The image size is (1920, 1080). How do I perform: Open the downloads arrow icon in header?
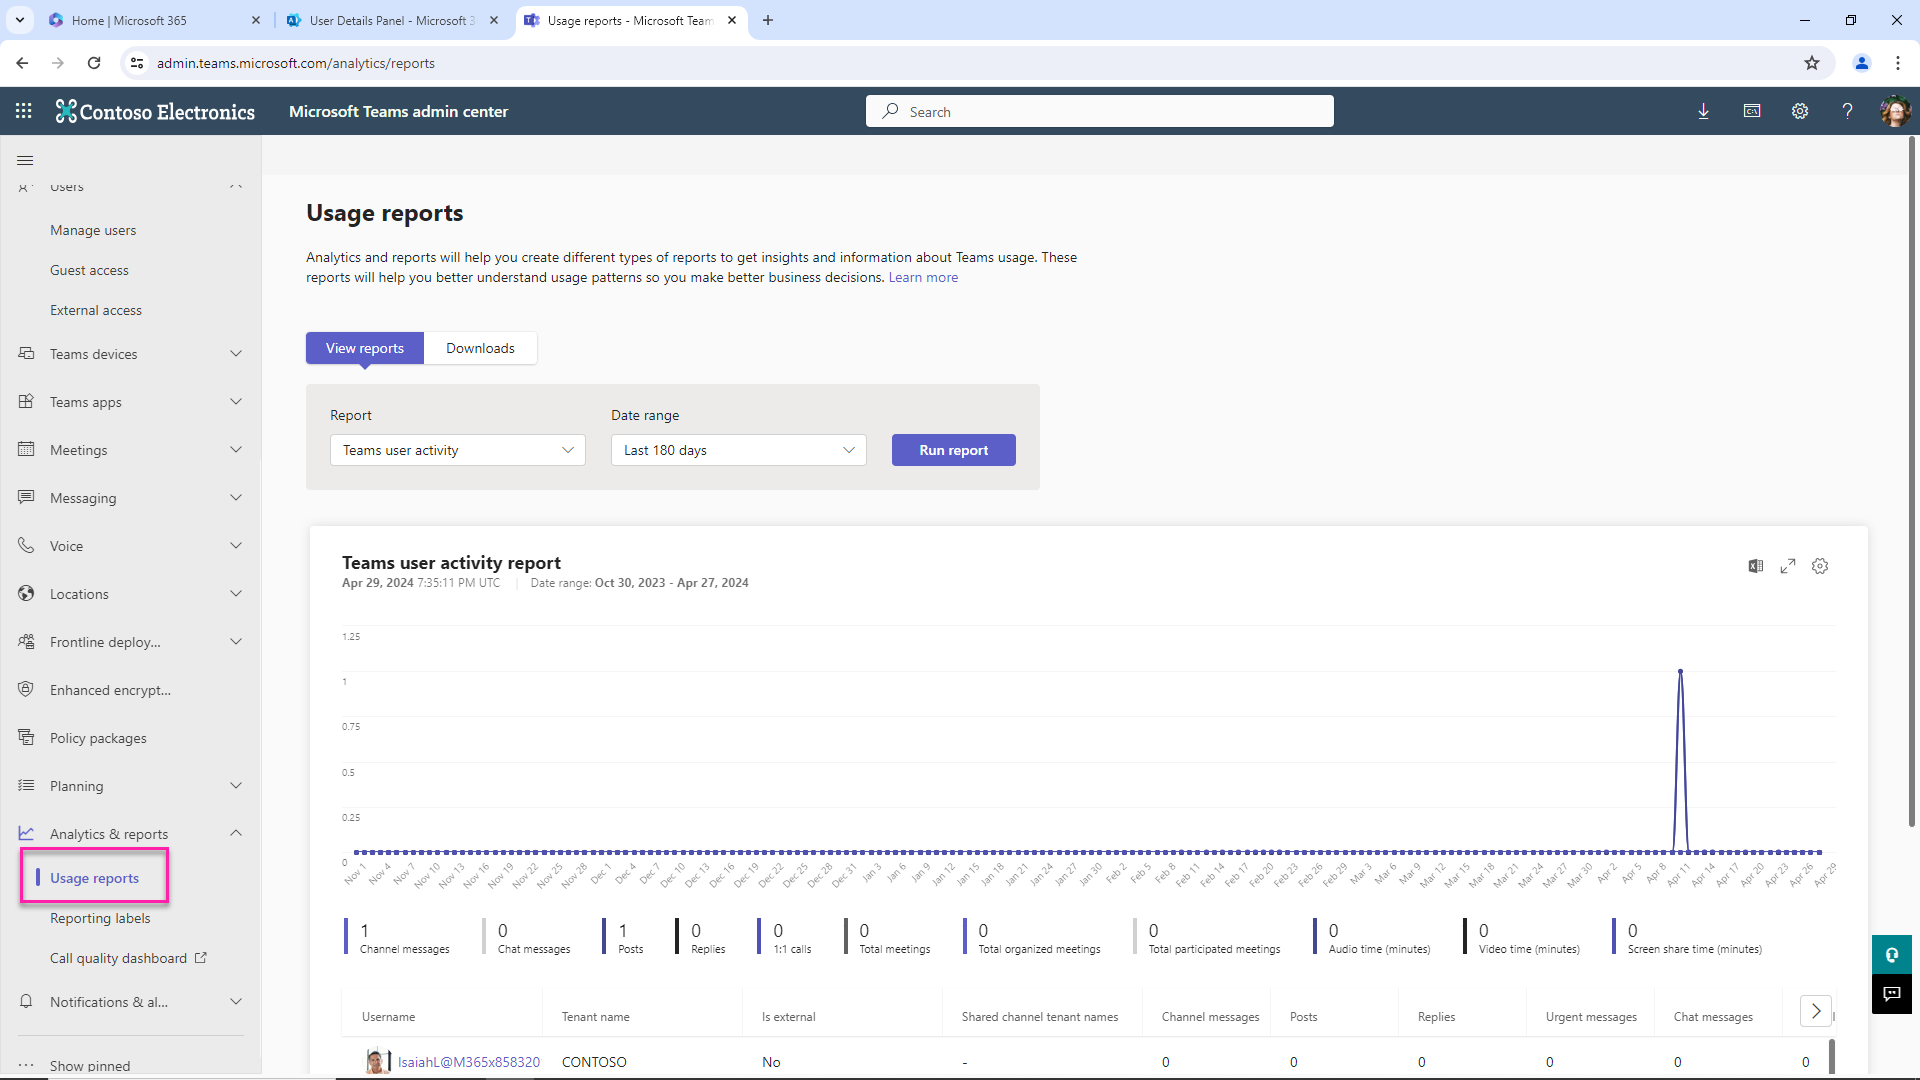click(1704, 111)
